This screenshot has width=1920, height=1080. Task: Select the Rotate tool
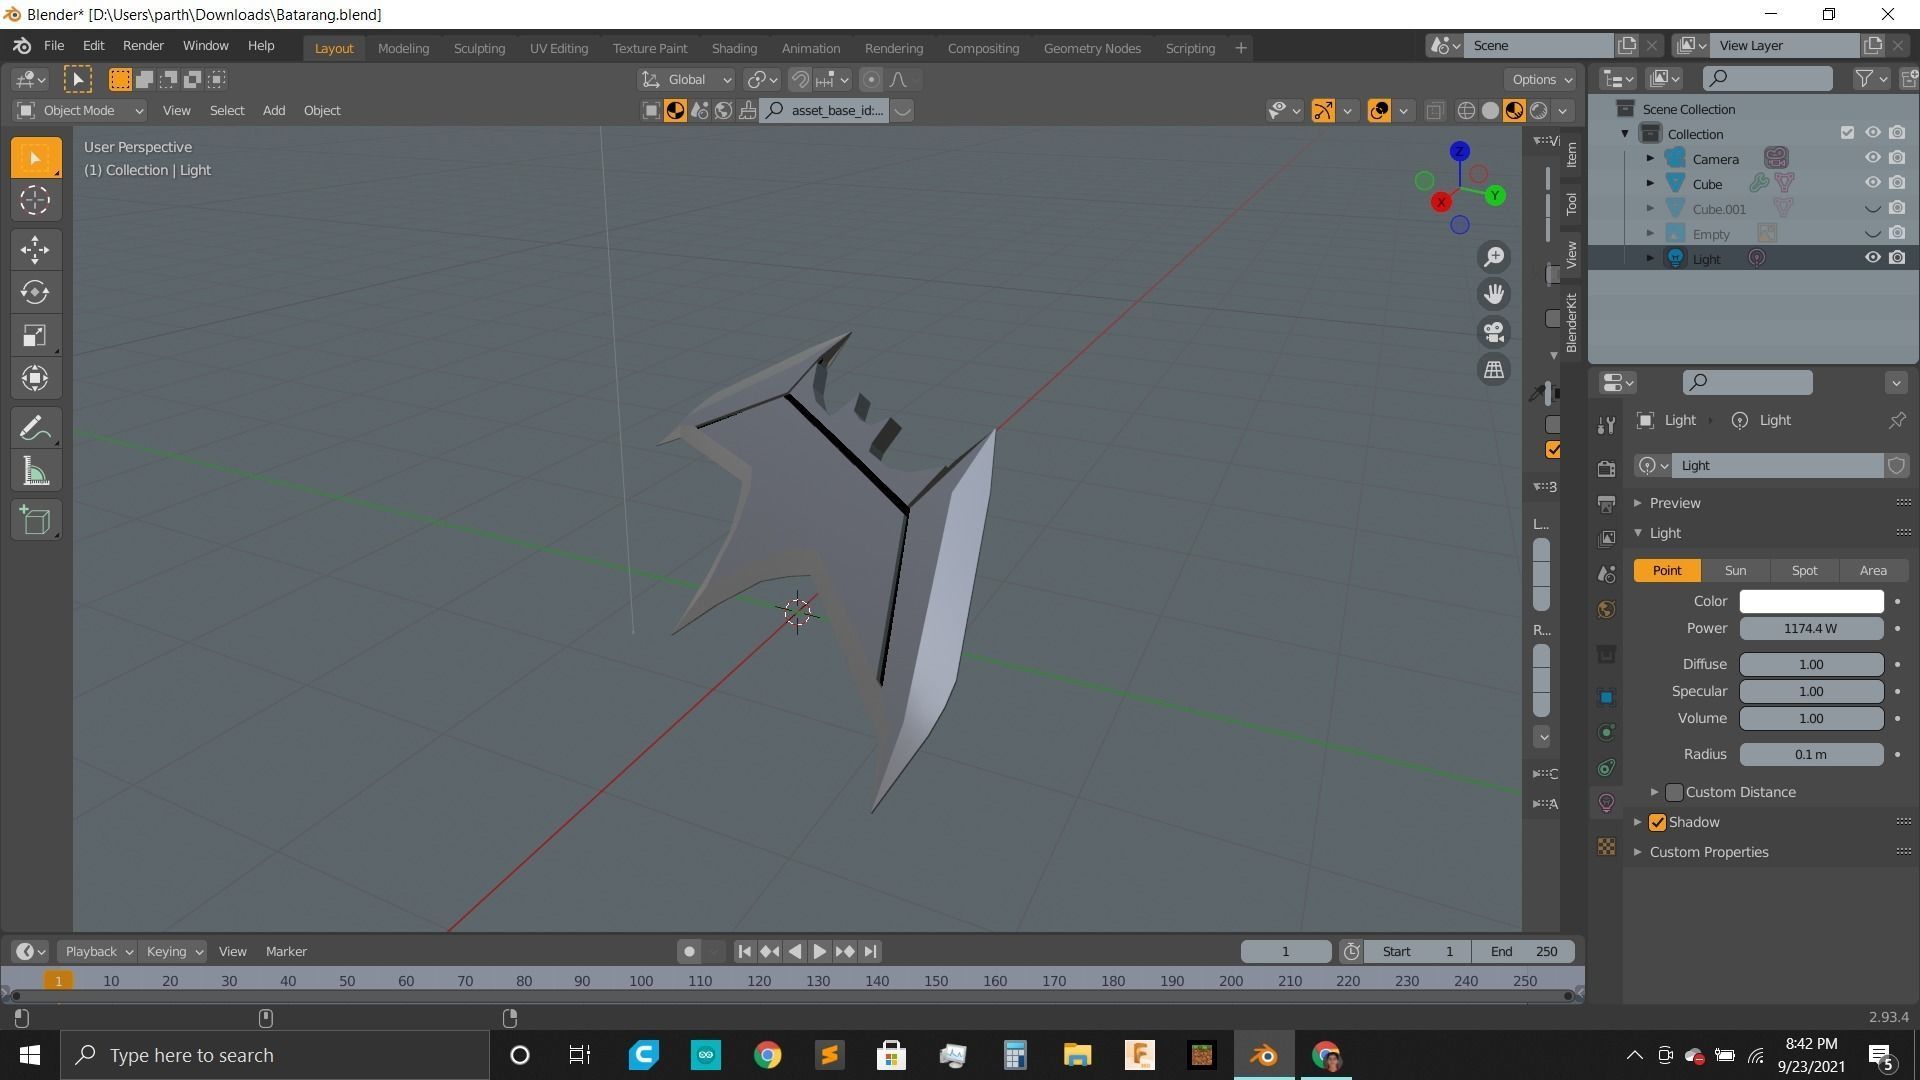click(35, 292)
